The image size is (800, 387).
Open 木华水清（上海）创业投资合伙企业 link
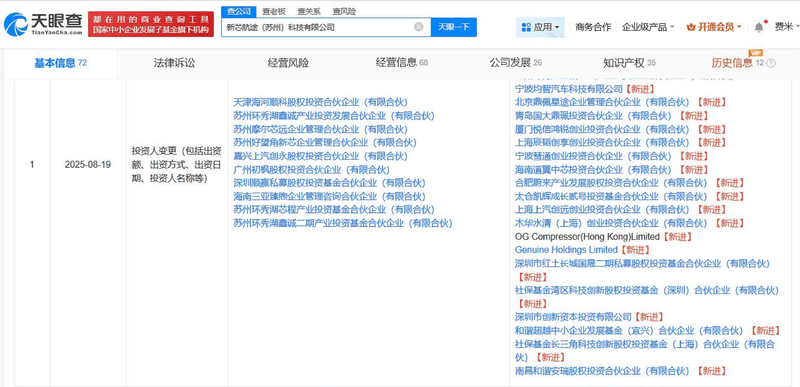click(x=611, y=223)
